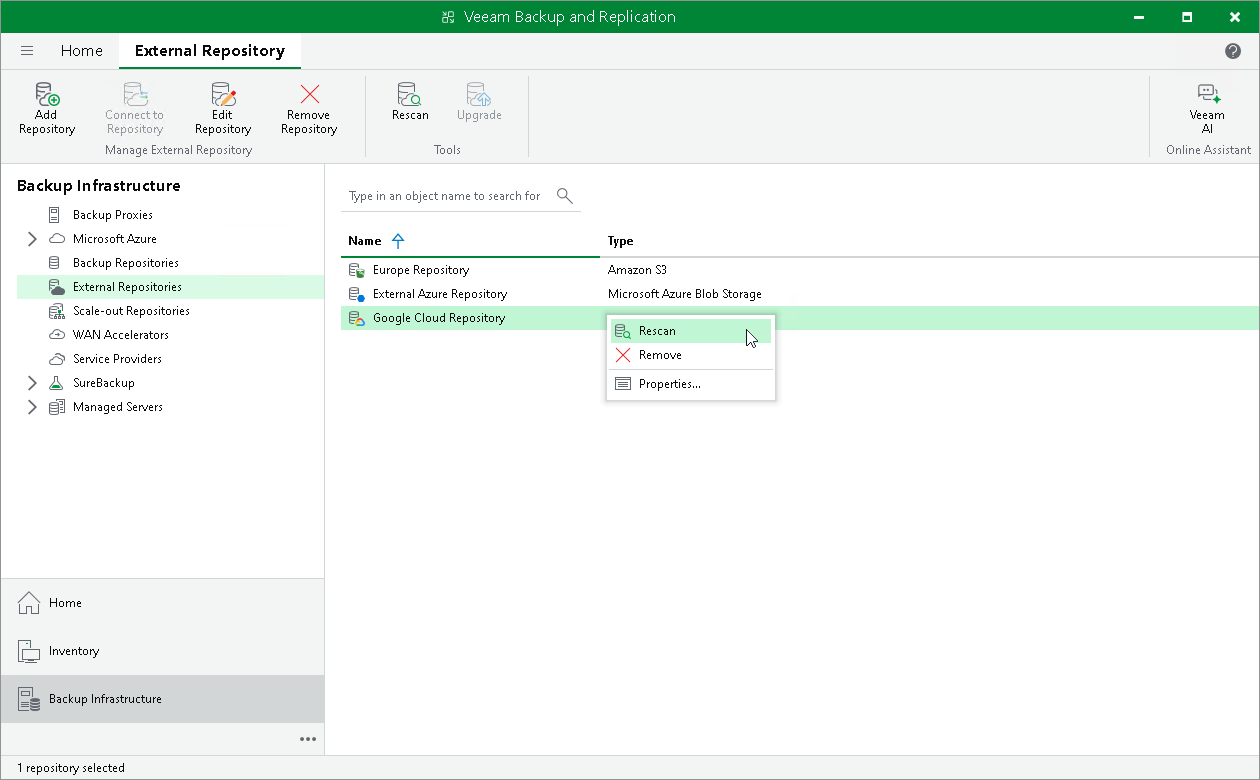
Task: Click the WAN Accelerators tree icon
Action: pos(56,335)
